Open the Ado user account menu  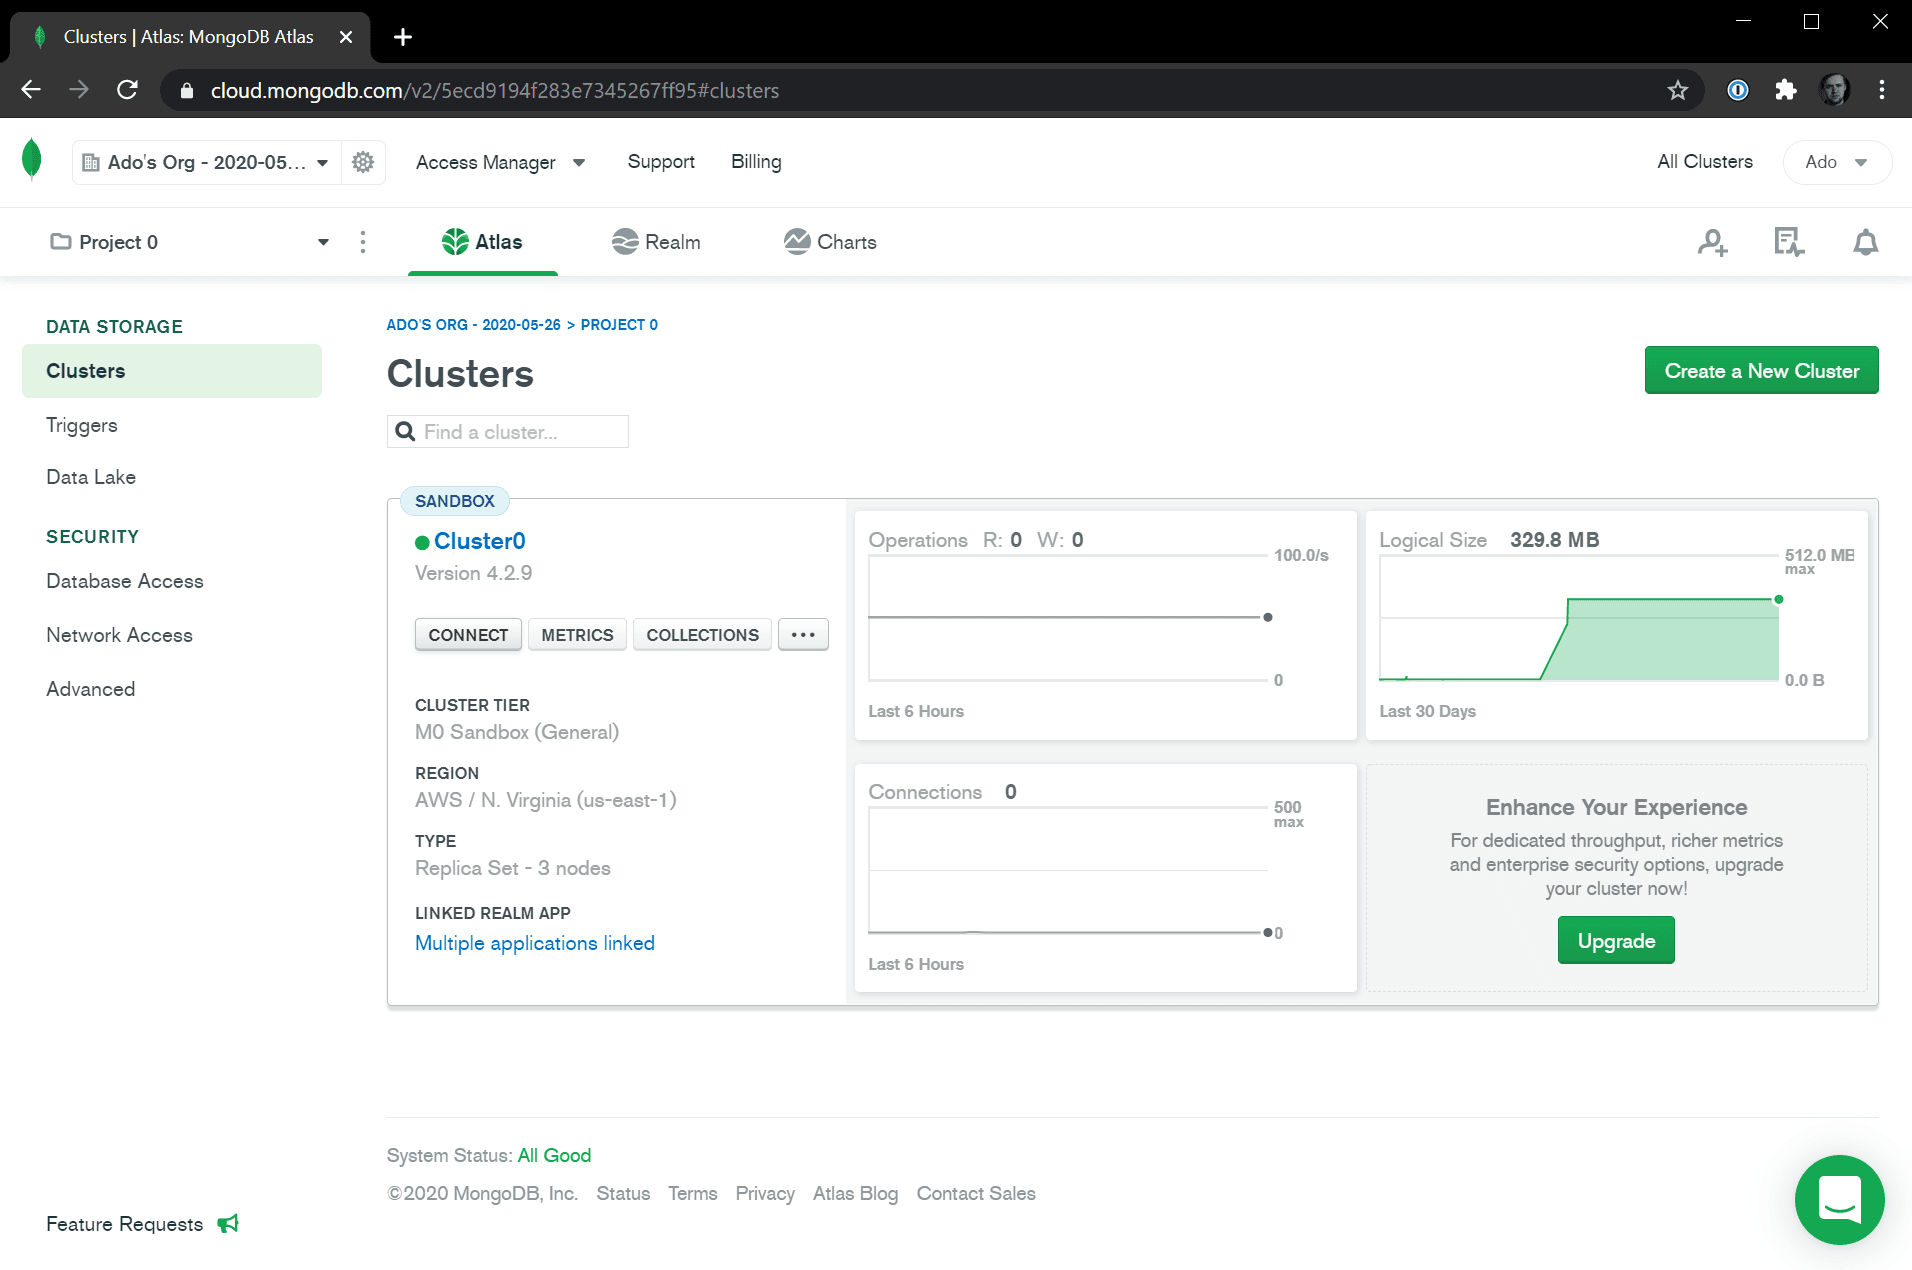(x=1836, y=162)
